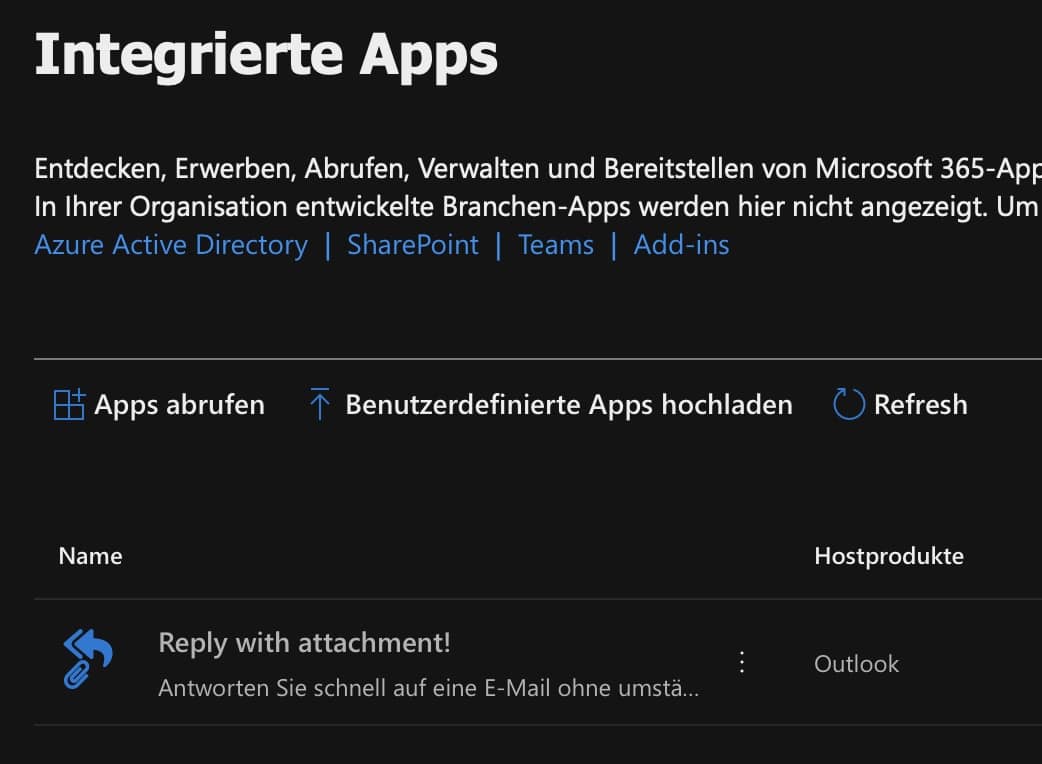Open the SharePoint link

[413, 245]
